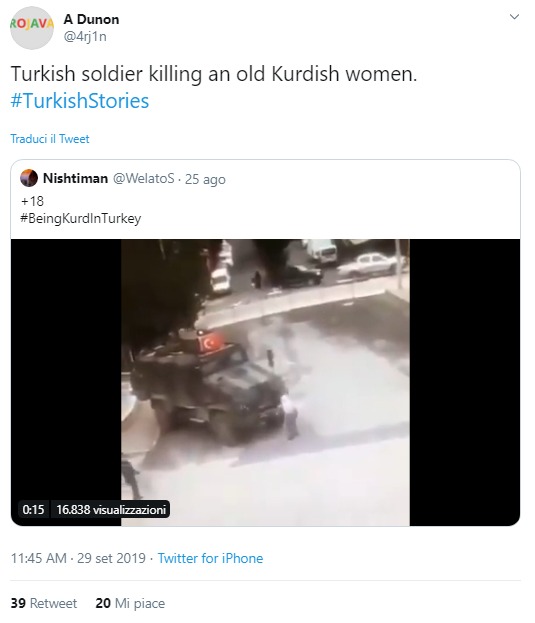
Task: Play the embedded video thumbnail
Action: [265, 383]
